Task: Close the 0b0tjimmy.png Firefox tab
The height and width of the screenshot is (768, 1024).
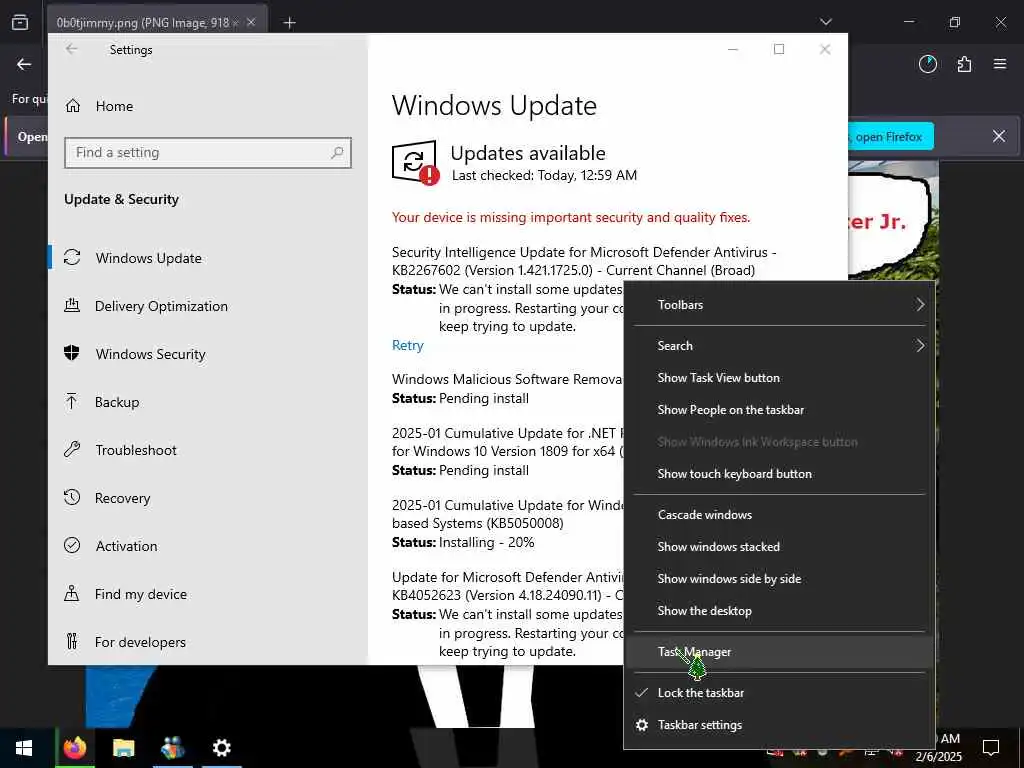Action: pyautogui.click(x=251, y=23)
